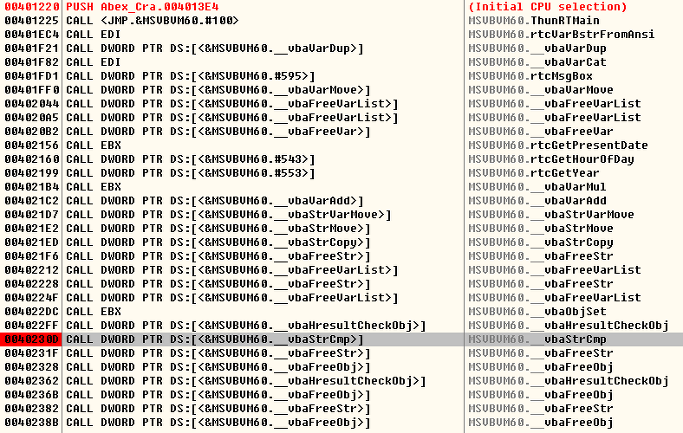Click destination MSVBVM60.rtcMsgBox
Viewport: 683px width, 433px height.
[530, 76]
